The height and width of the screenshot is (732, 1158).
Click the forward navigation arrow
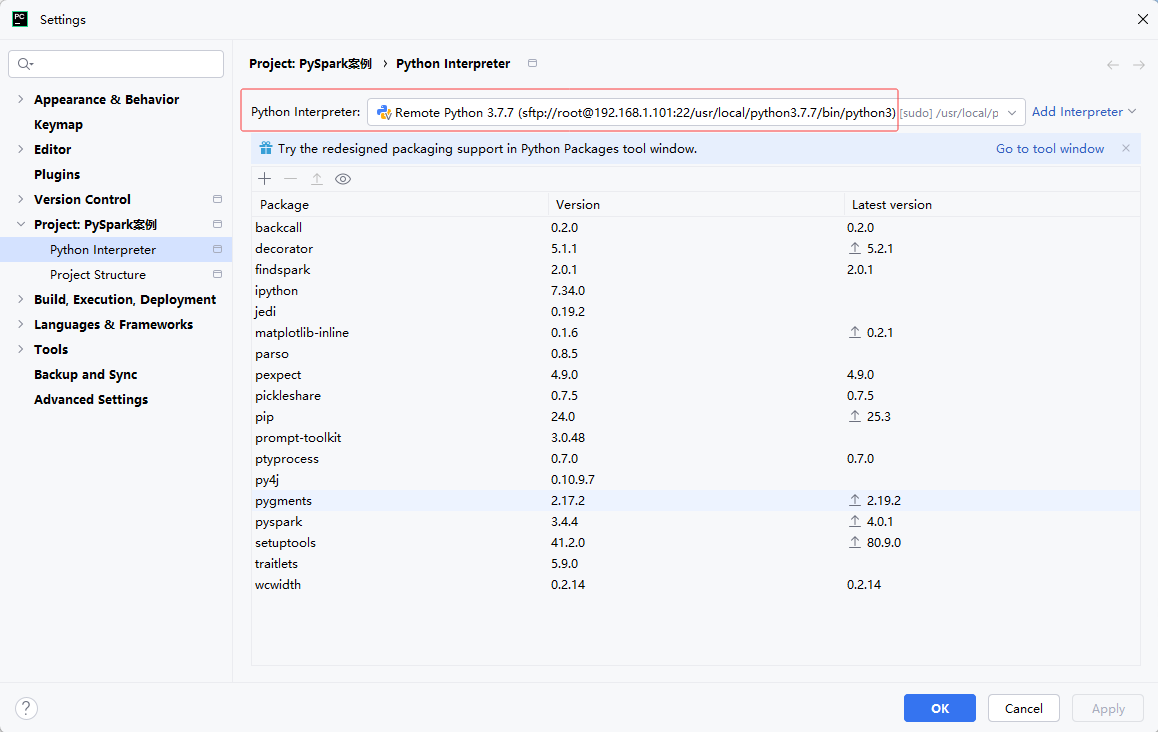coord(1139,65)
